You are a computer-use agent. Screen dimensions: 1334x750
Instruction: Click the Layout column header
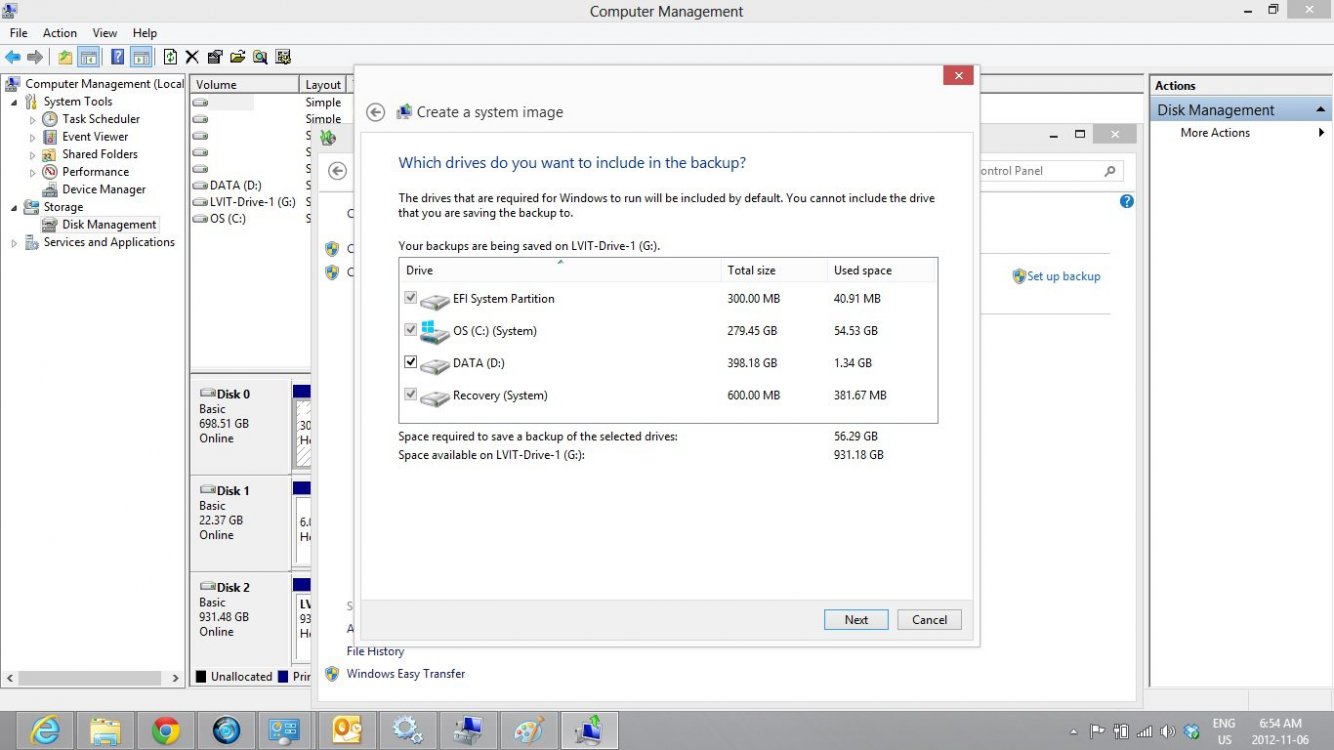click(x=323, y=85)
